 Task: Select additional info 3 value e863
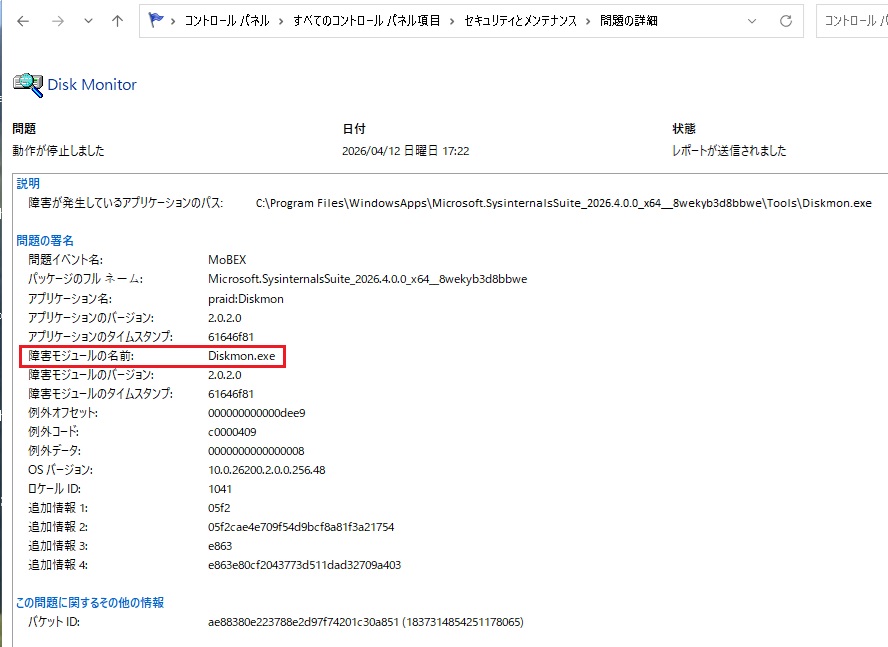click(x=220, y=546)
